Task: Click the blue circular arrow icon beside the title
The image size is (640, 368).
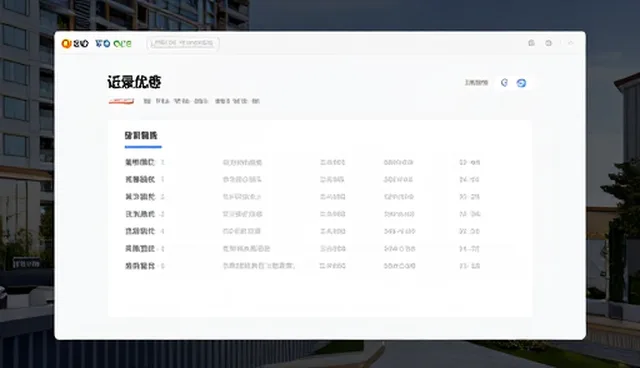Action: [521, 83]
